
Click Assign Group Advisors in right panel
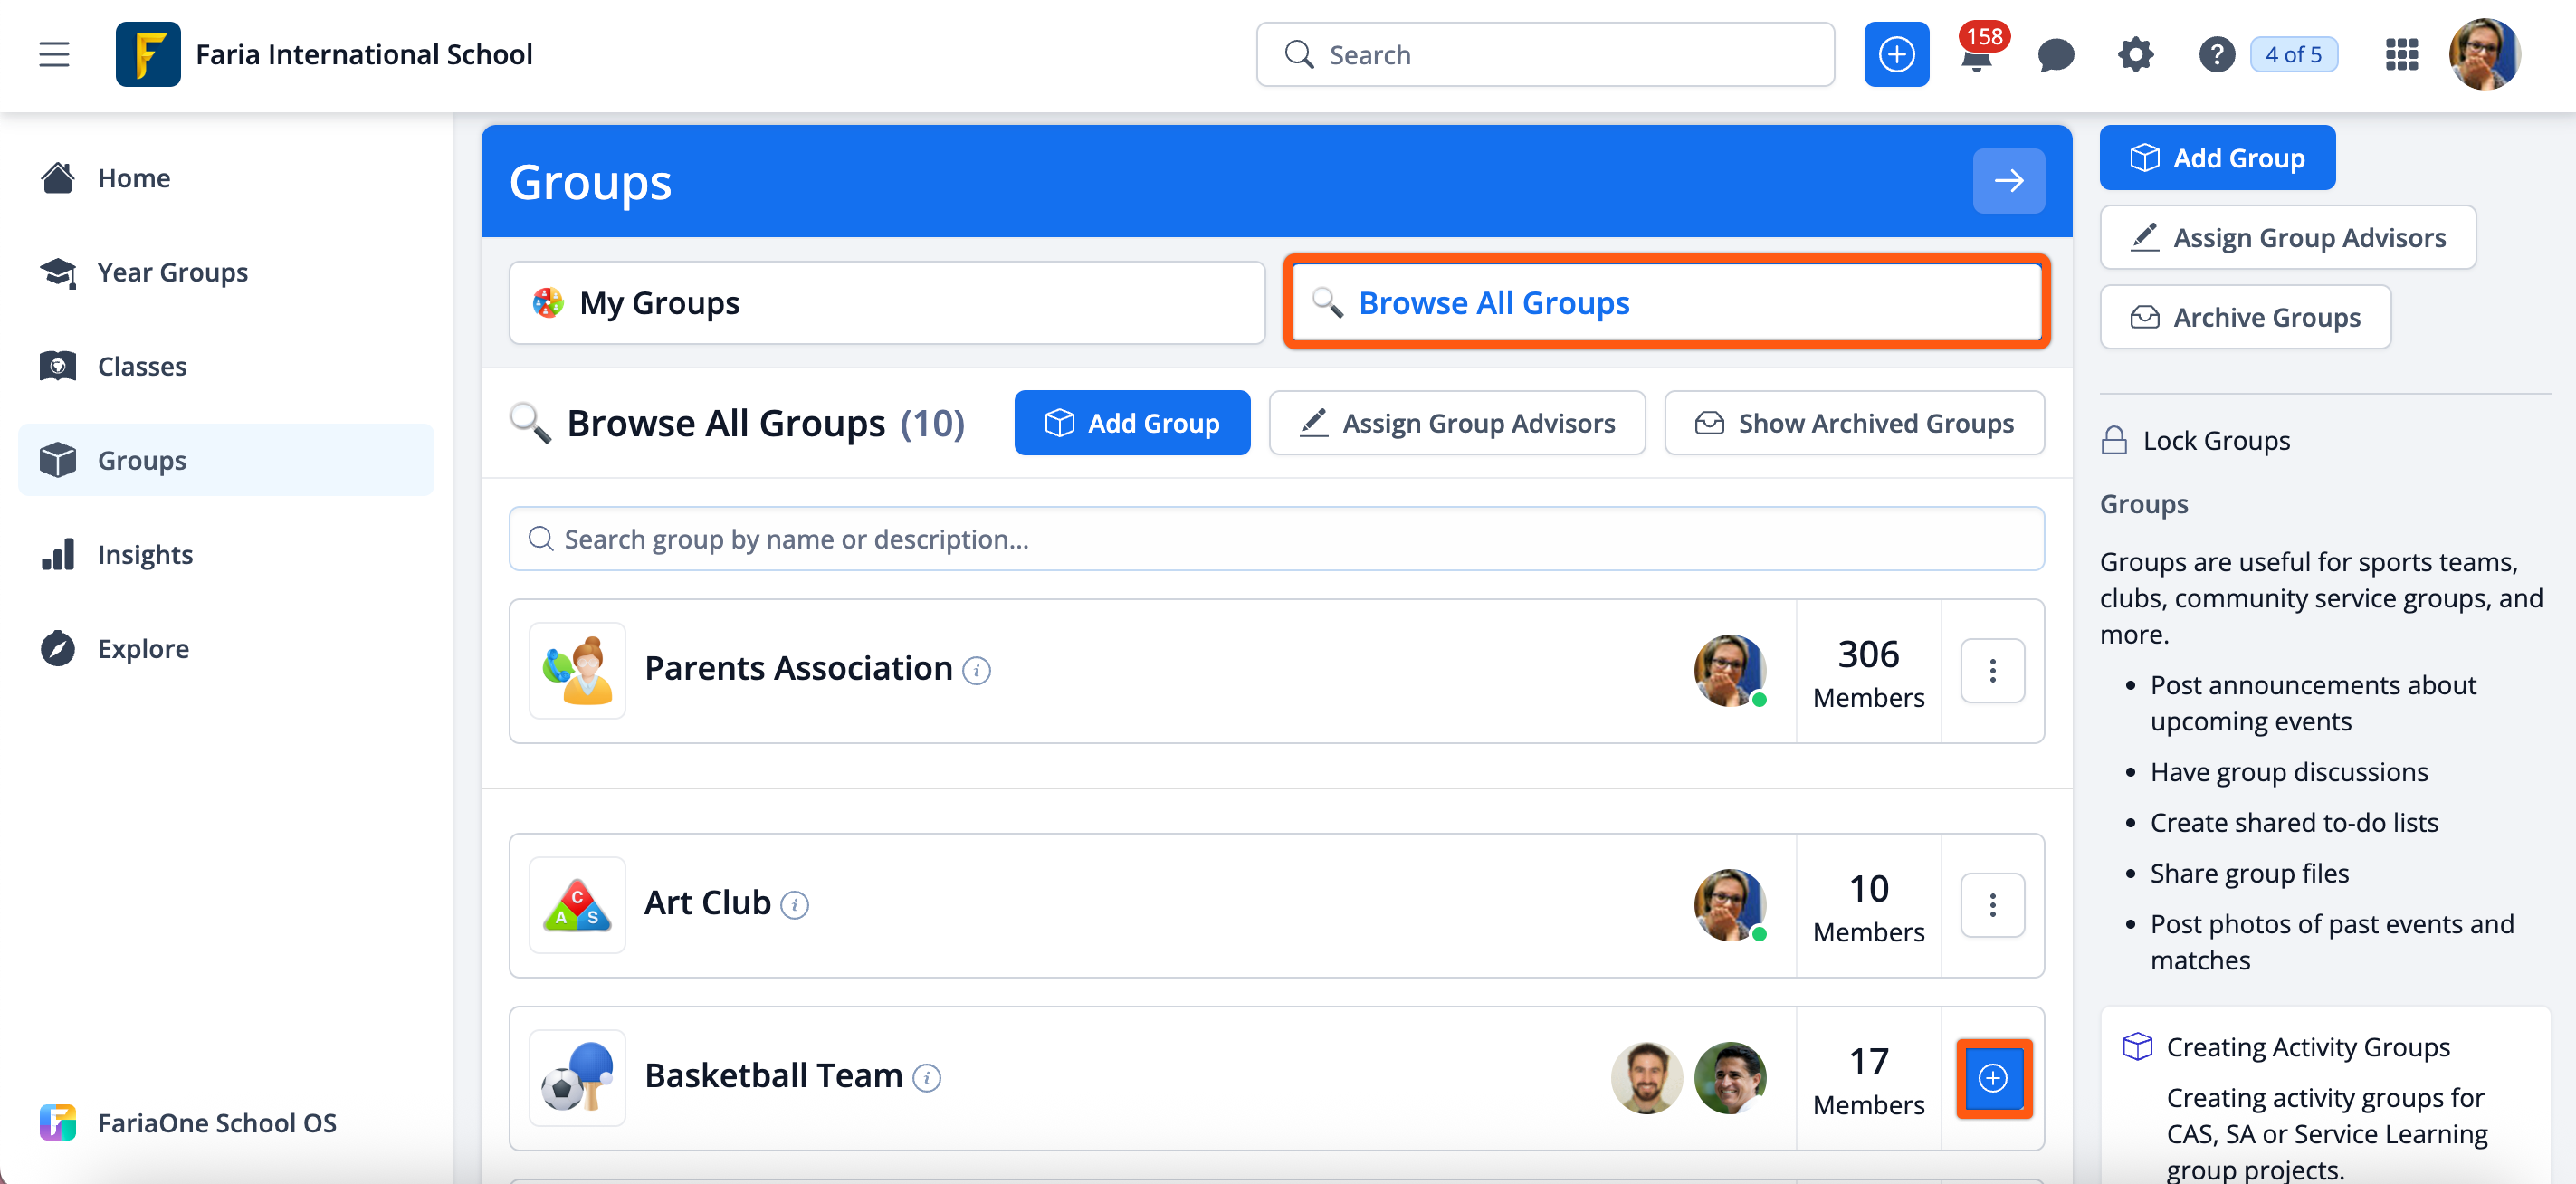point(2287,238)
